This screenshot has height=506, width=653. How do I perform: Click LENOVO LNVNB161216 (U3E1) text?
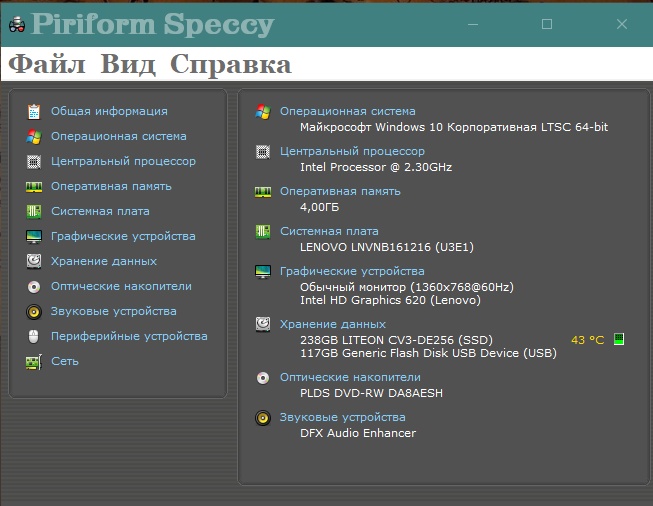pyautogui.click(x=387, y=247)
